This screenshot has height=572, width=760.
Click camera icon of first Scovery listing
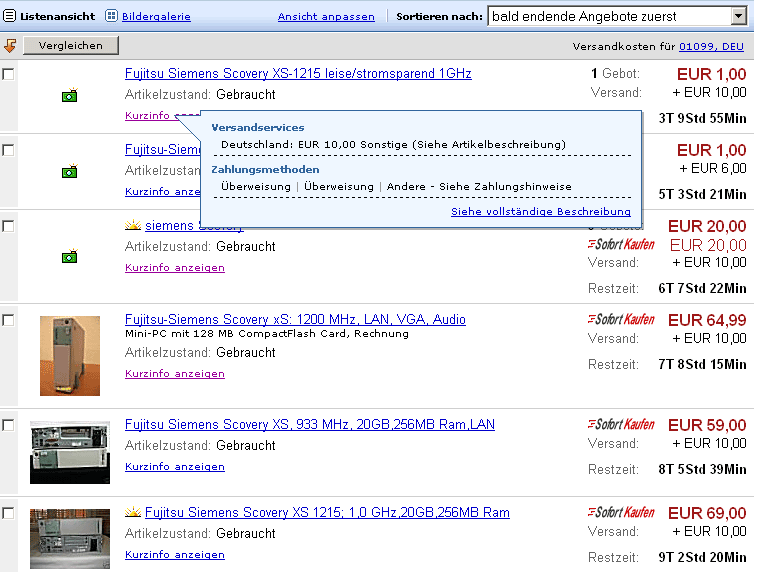pos(70,95)
